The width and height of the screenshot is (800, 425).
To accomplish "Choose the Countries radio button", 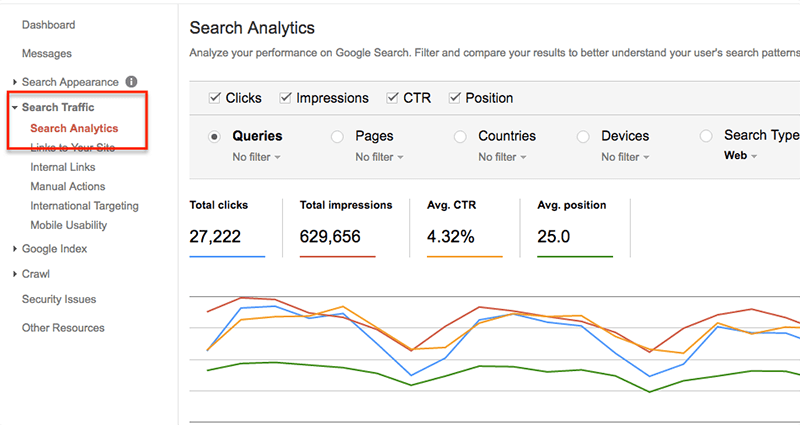I will coord(460,136).
